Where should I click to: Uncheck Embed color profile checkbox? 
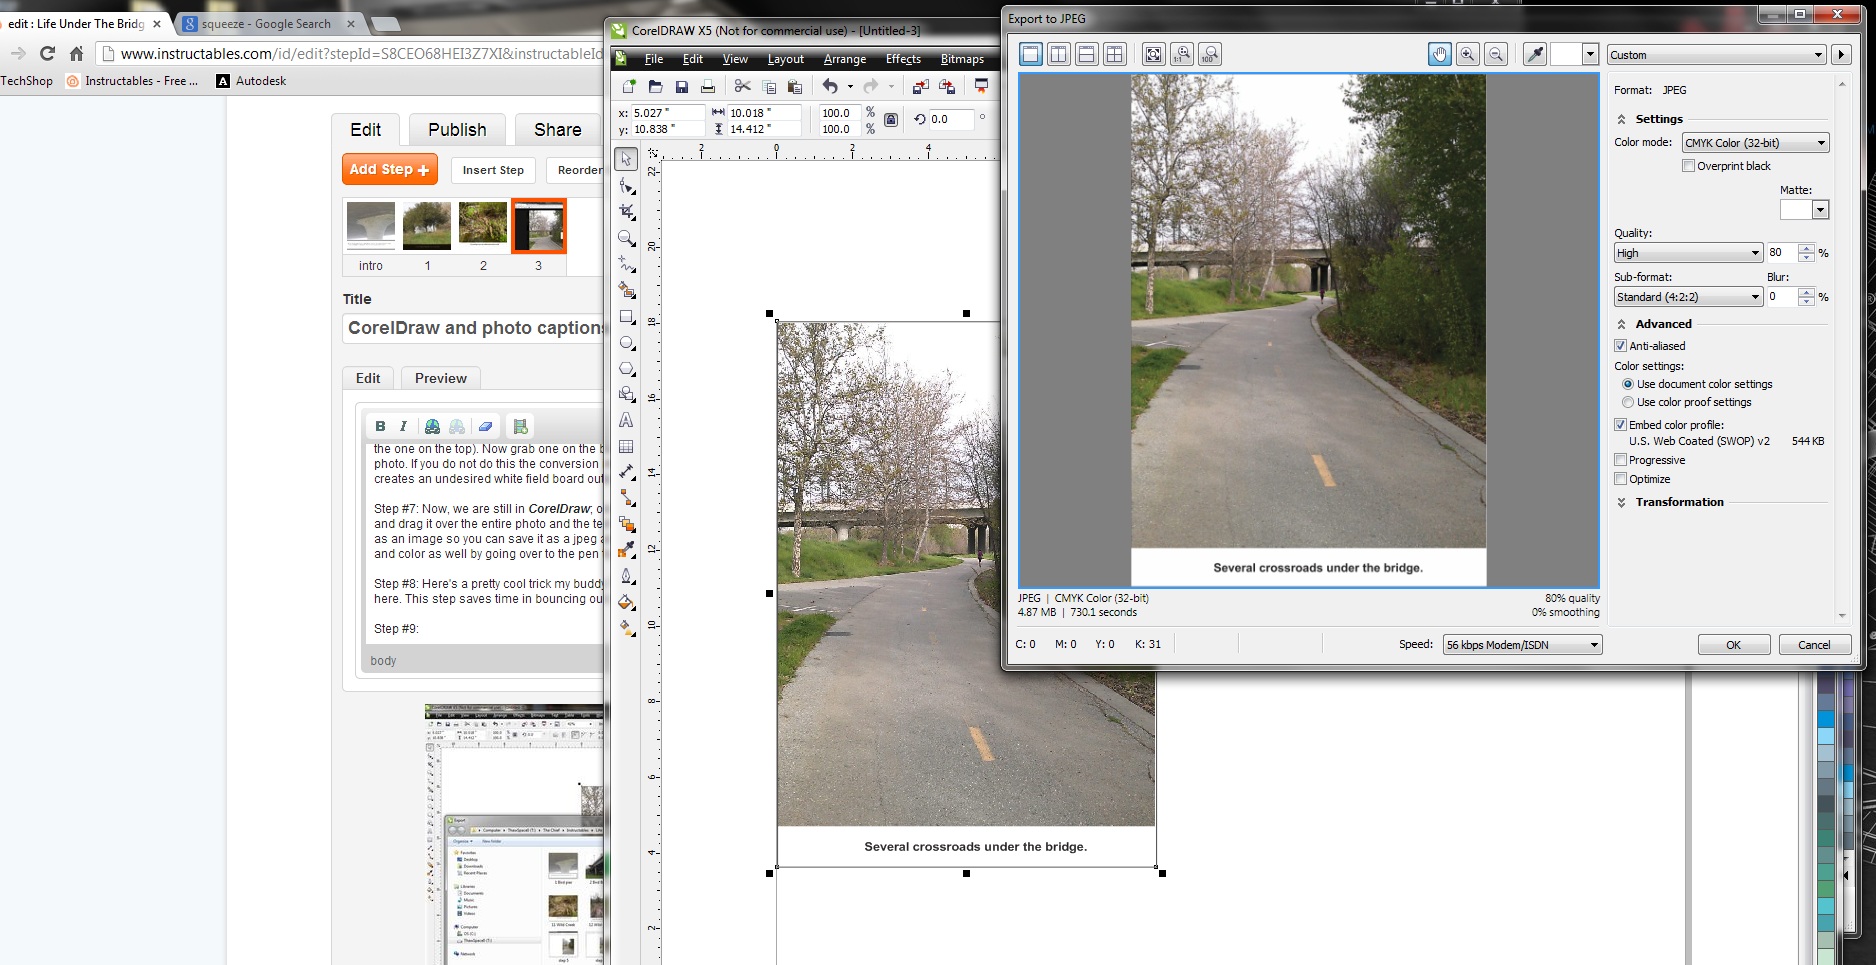[x=1621, y=425]
